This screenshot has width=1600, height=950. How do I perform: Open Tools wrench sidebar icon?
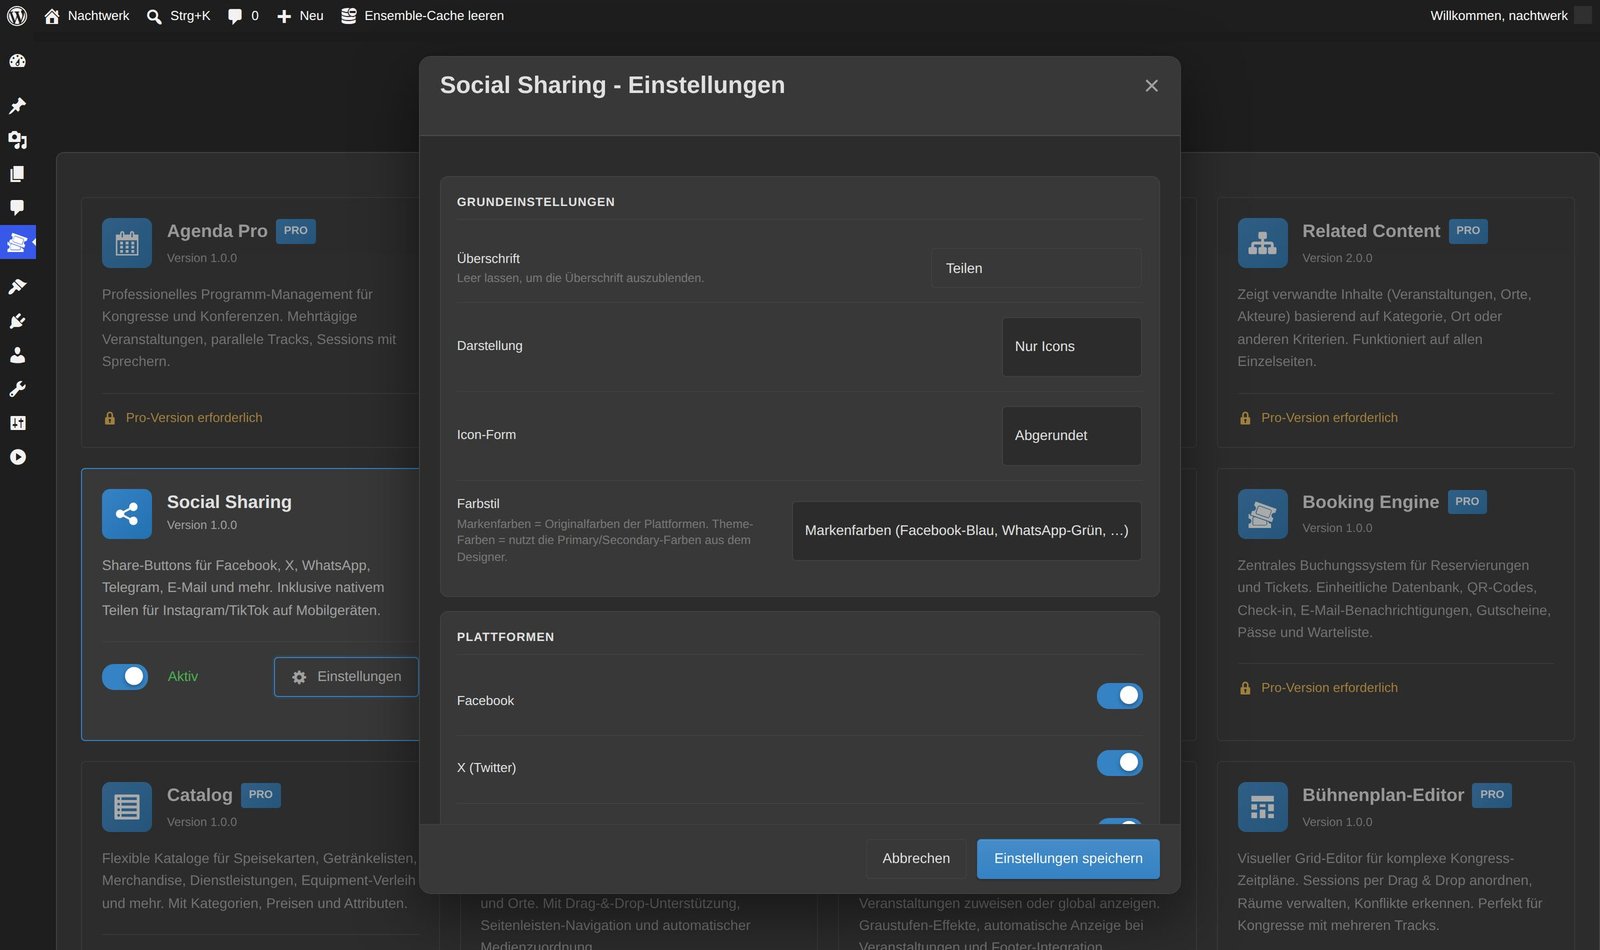[17, 389]
